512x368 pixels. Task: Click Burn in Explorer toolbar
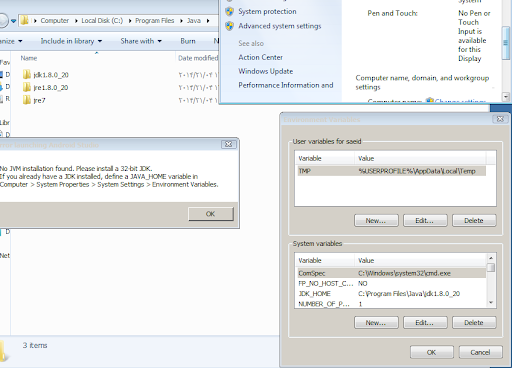click(188, 41)
